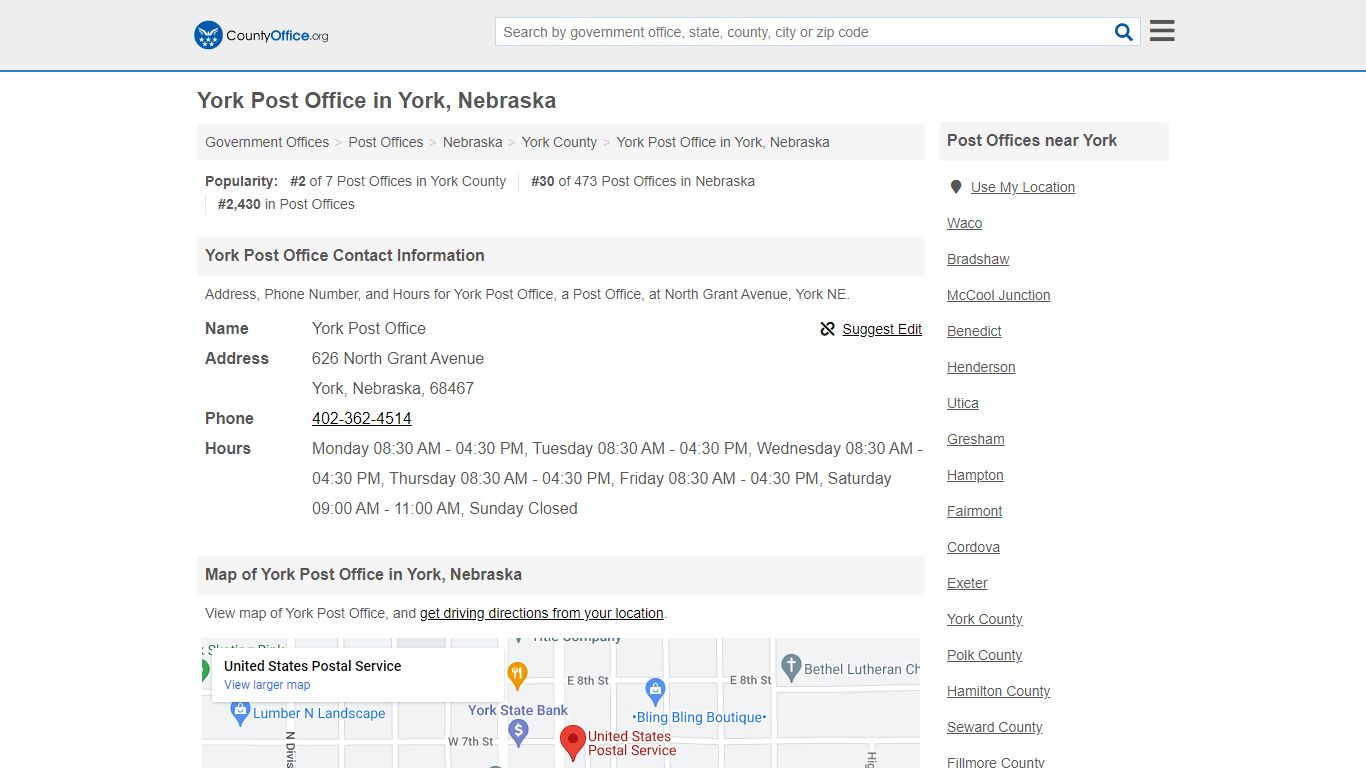The width and height of the screenshot is (1366, 768).
Task: Open the Hampton post office link
Action: point(975,475)
